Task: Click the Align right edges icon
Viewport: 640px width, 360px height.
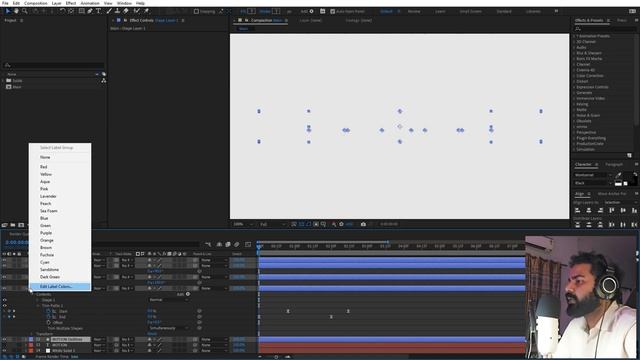Action: tap(600, 210)
